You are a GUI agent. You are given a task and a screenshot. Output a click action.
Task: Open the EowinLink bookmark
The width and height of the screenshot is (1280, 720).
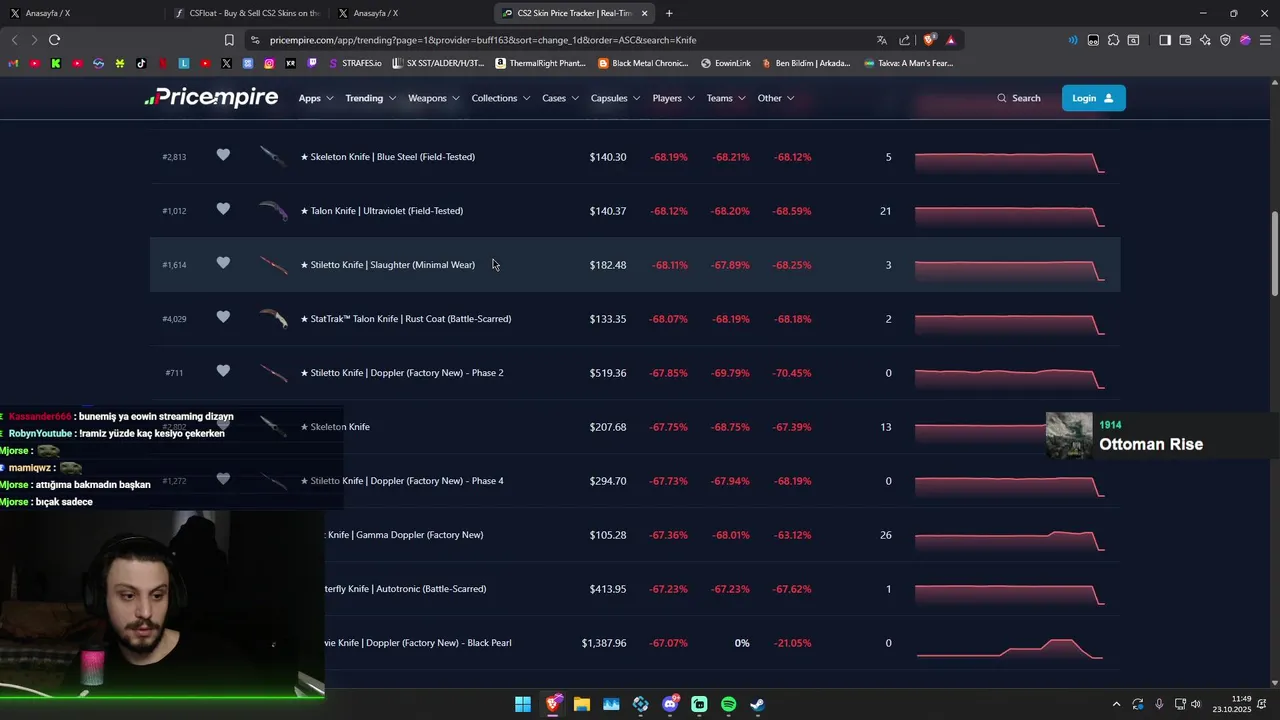[x=726, y=63]
